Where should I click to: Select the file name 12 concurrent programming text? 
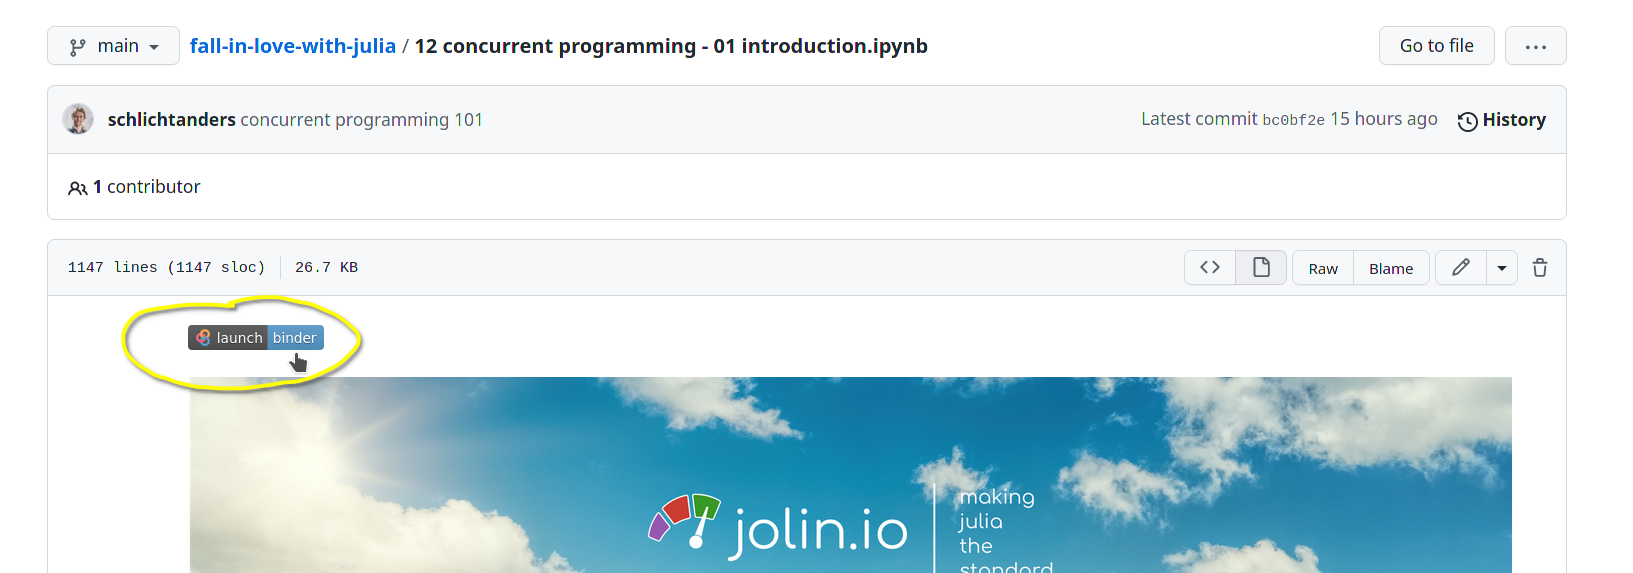point(671,46)
